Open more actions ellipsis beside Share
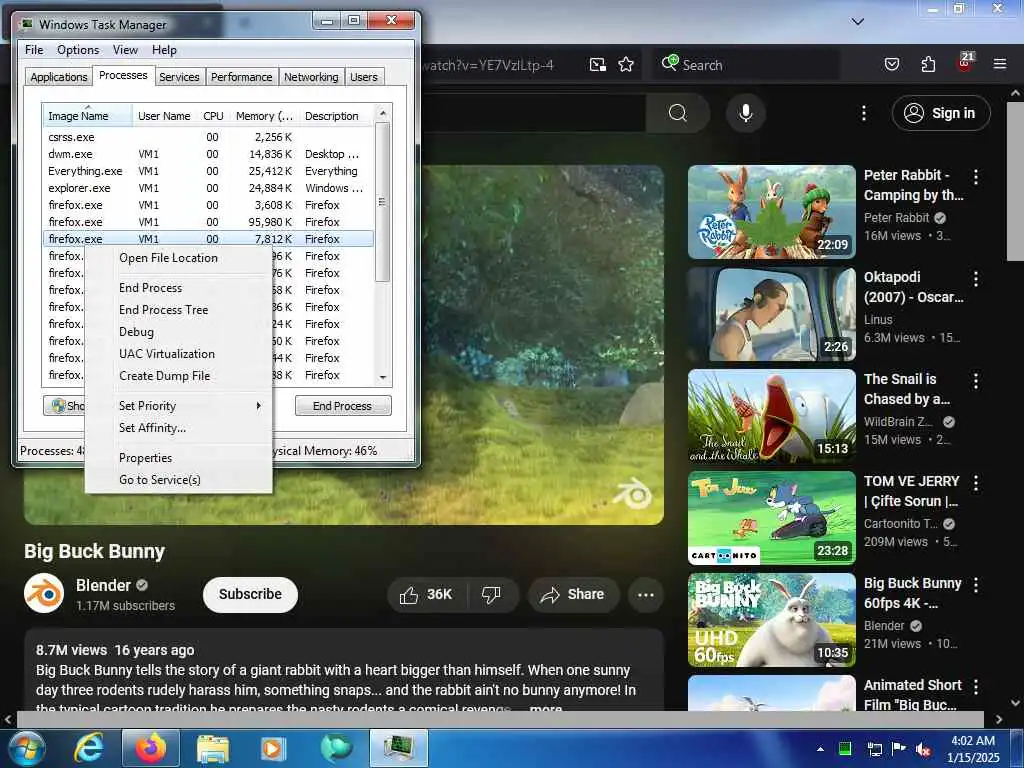The width and height of the screenshot is (1024, 768). 645,594
